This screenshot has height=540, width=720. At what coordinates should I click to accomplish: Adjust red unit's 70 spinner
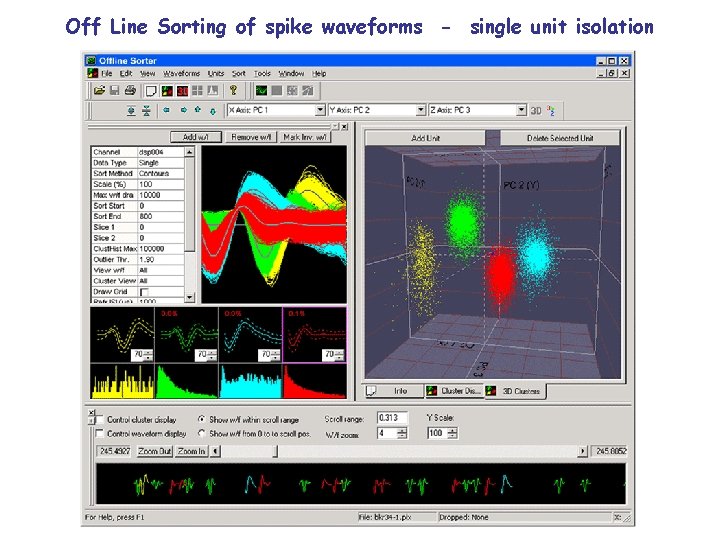click(339, 354)
